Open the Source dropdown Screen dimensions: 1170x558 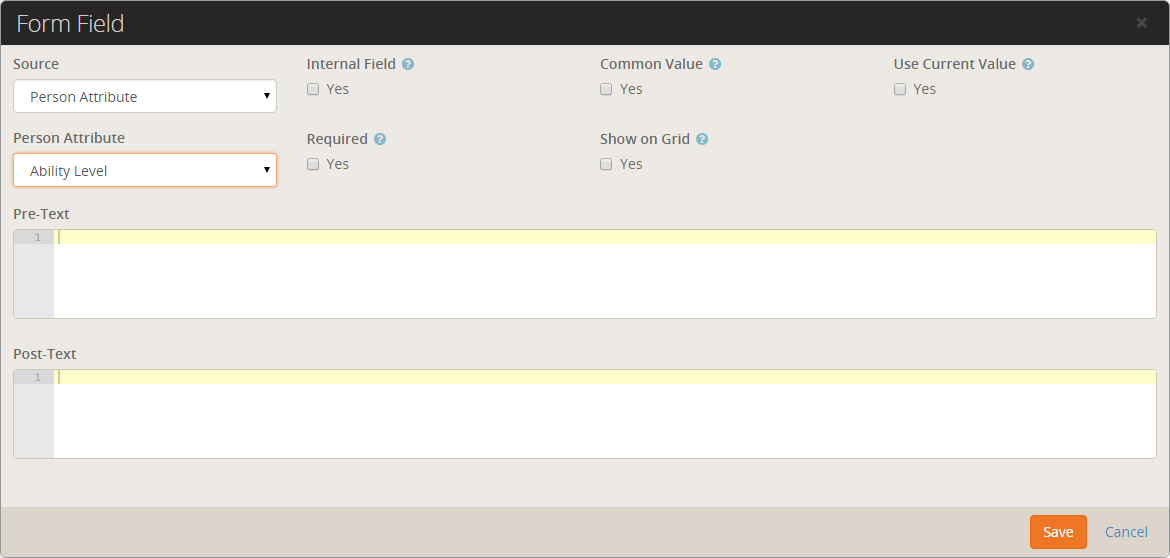(145, 97)
